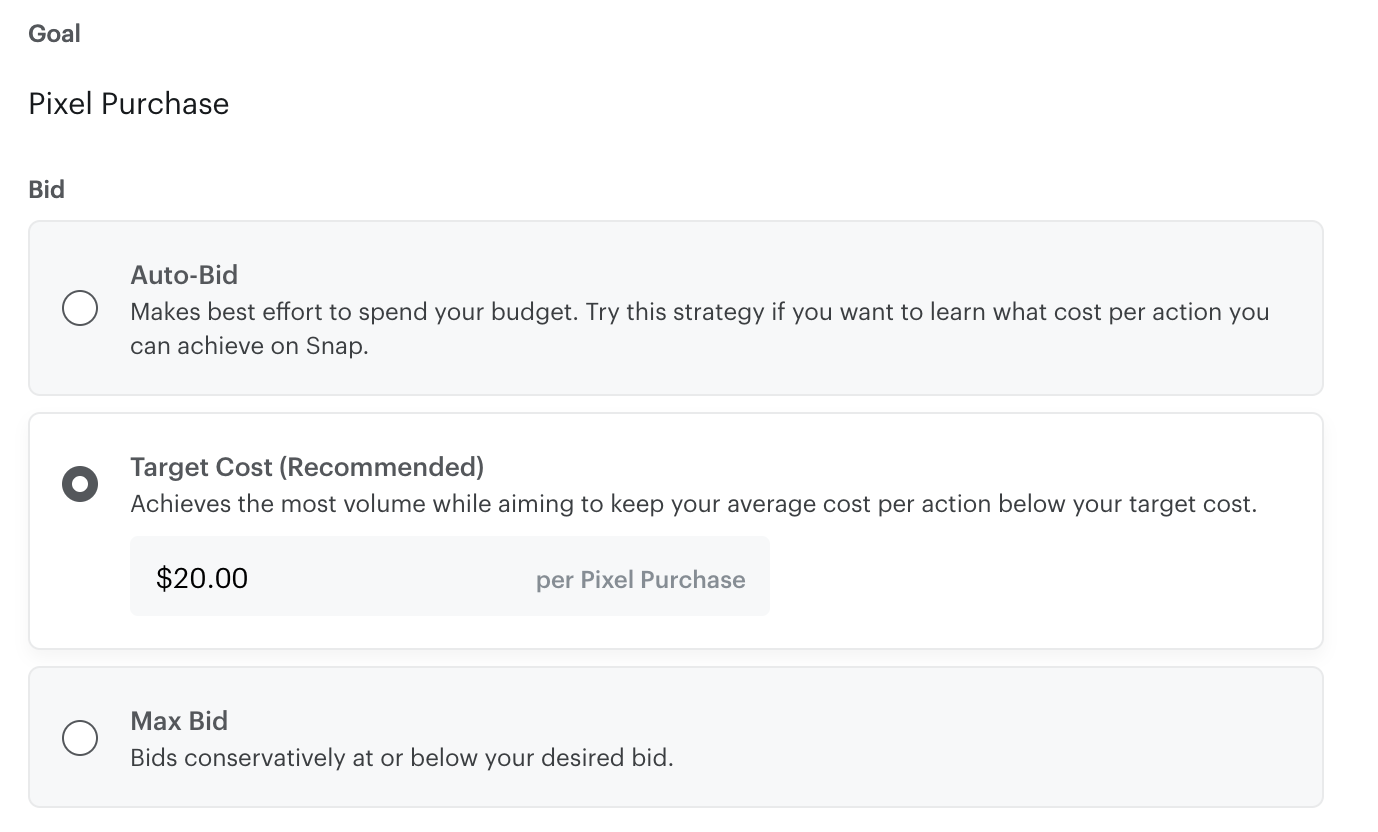Click the Max Bid option title

pos(179,721)
